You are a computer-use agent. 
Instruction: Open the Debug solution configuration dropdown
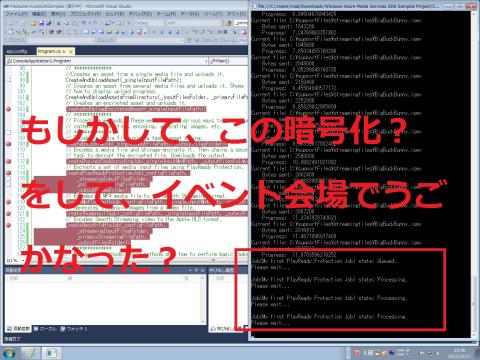[x=149, y=23]
